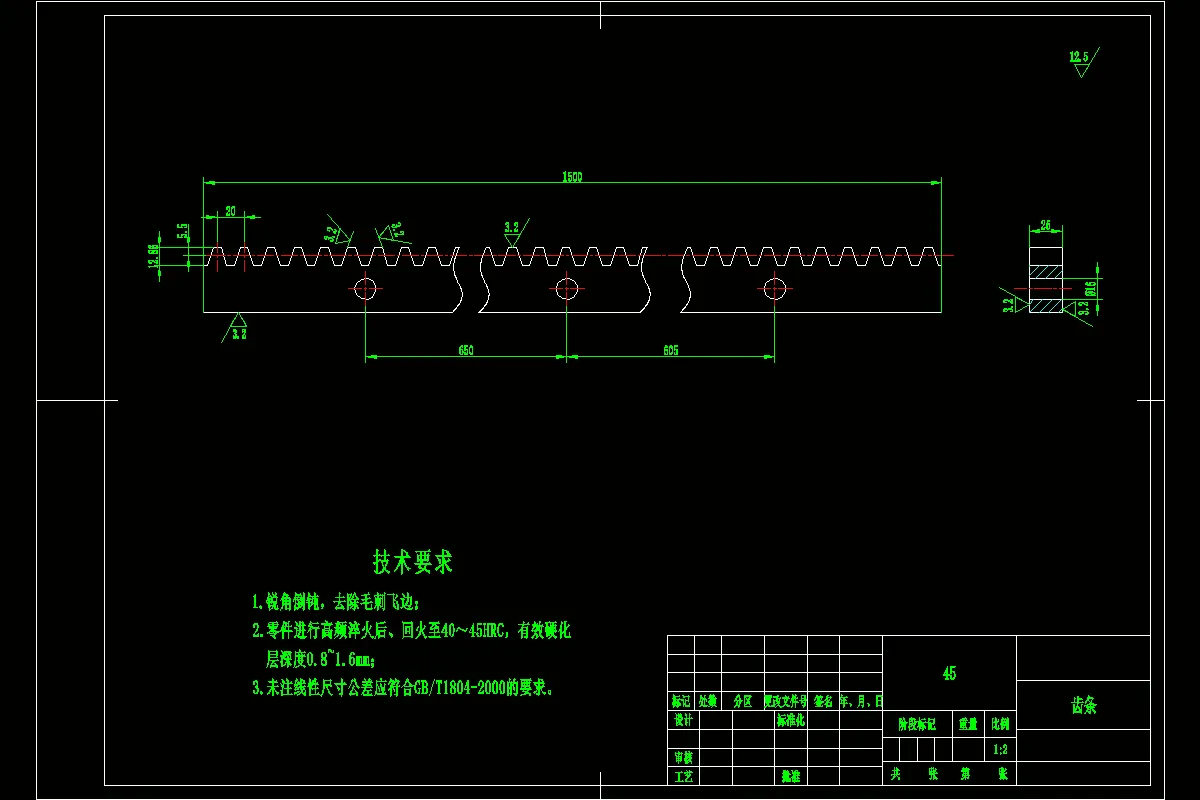The image size is (1200, 800).
Task: Click the '分区' header cell
Action: [742, 702]
